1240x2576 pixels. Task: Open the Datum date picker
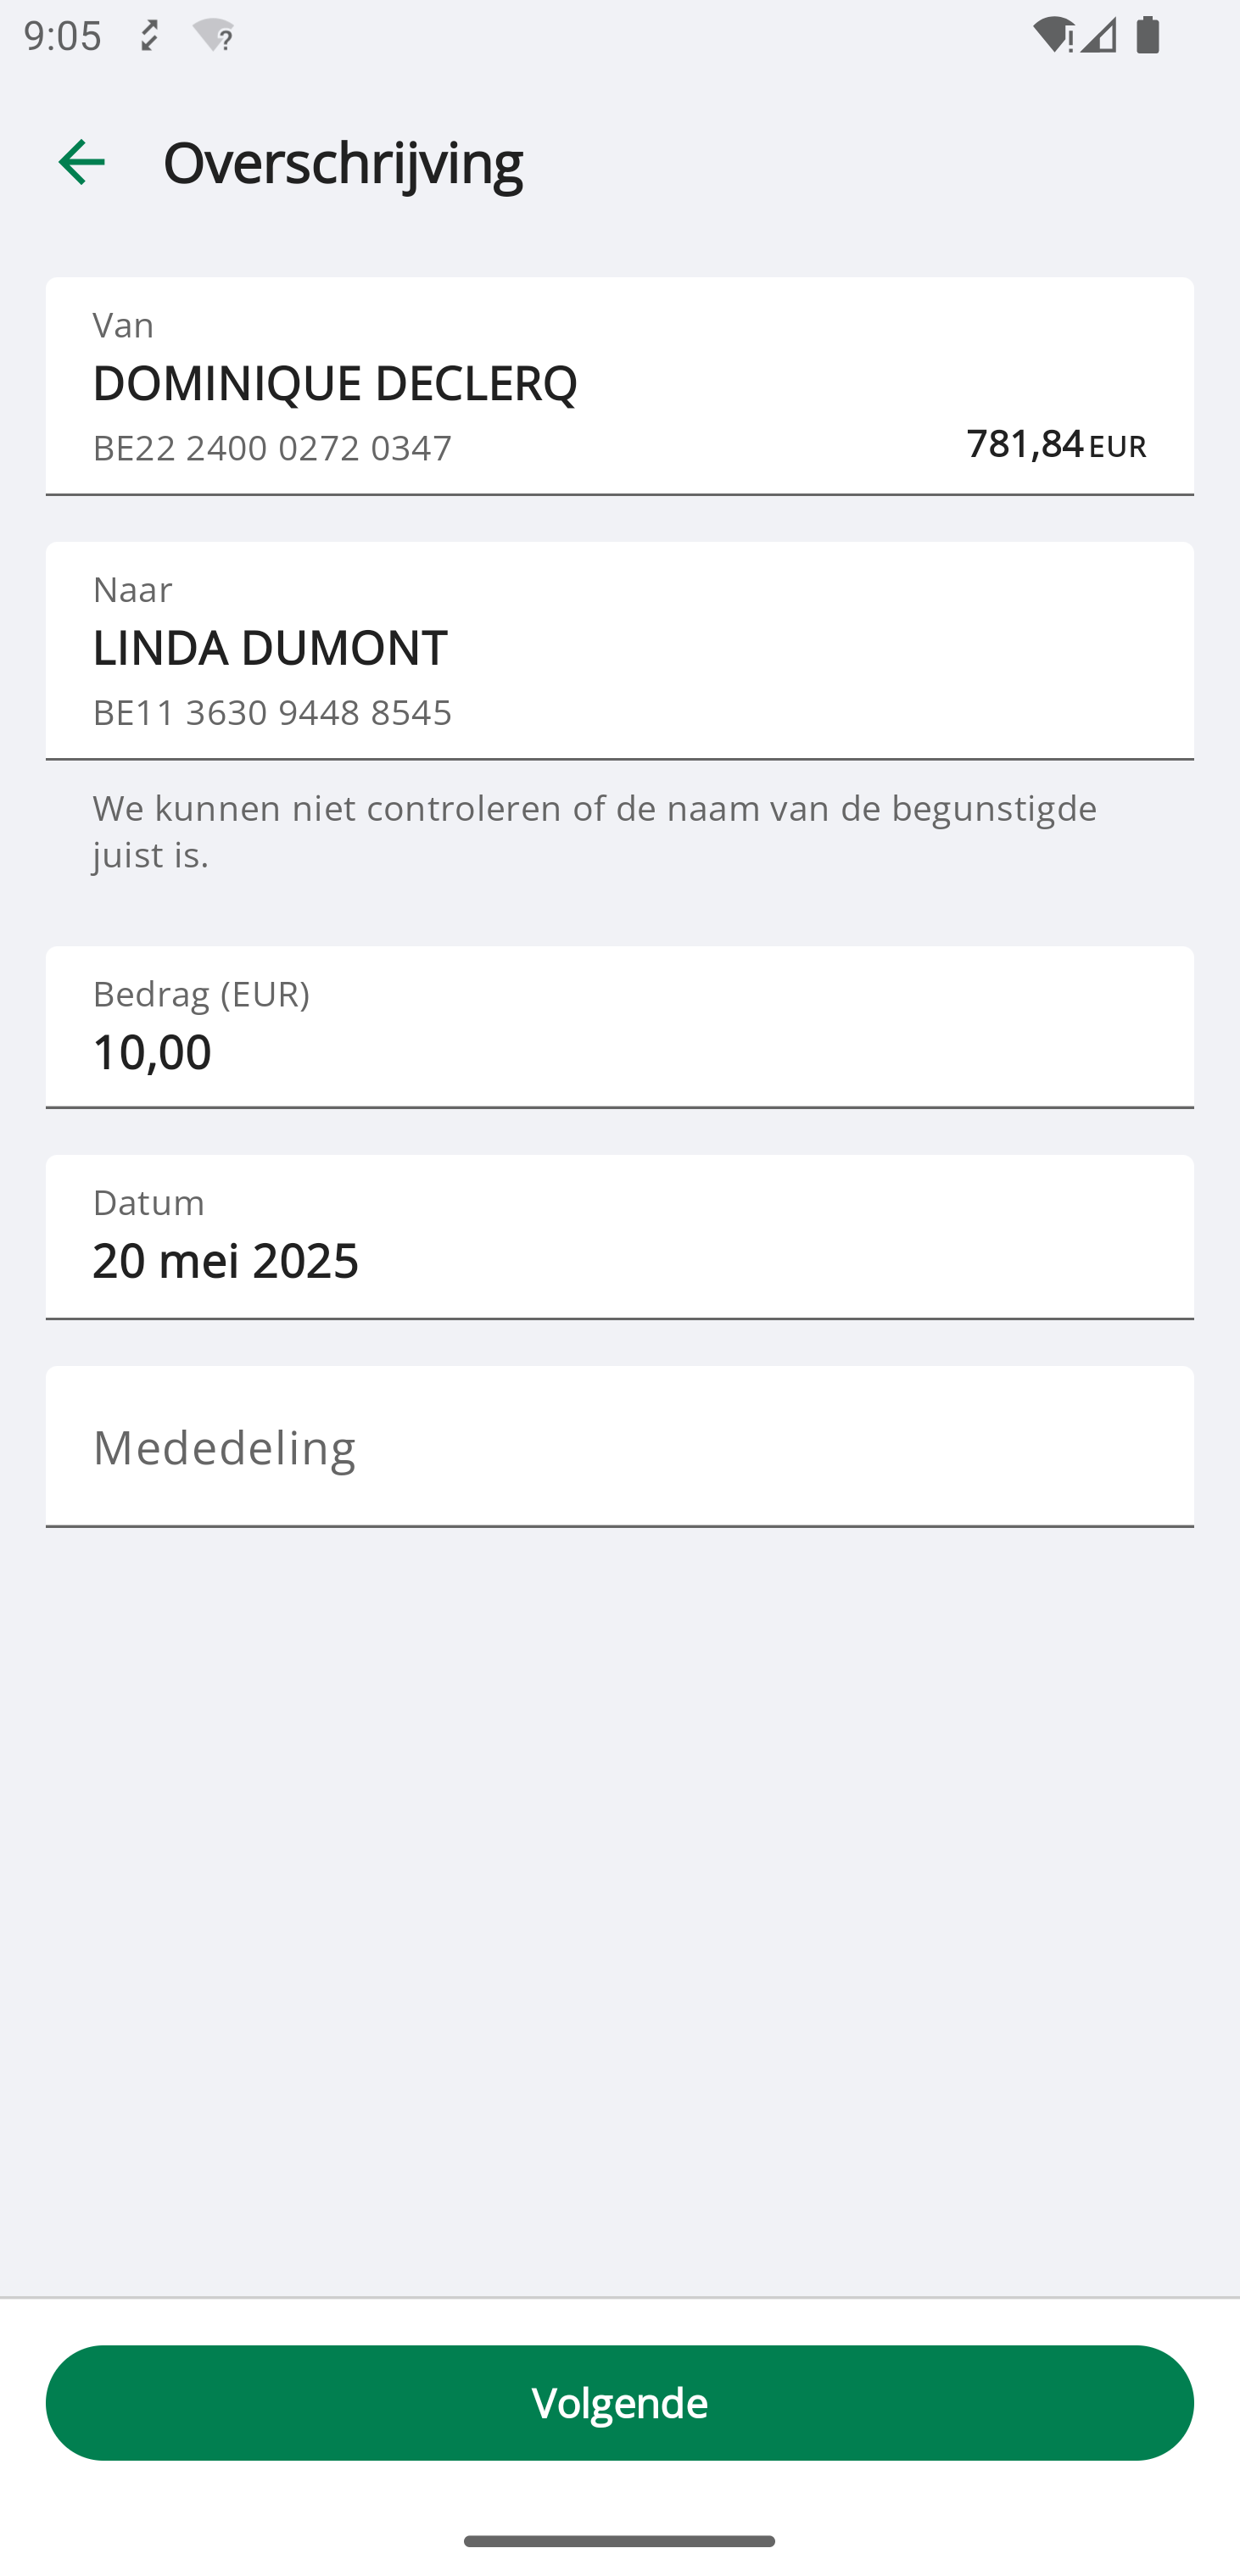[619, 1237]
